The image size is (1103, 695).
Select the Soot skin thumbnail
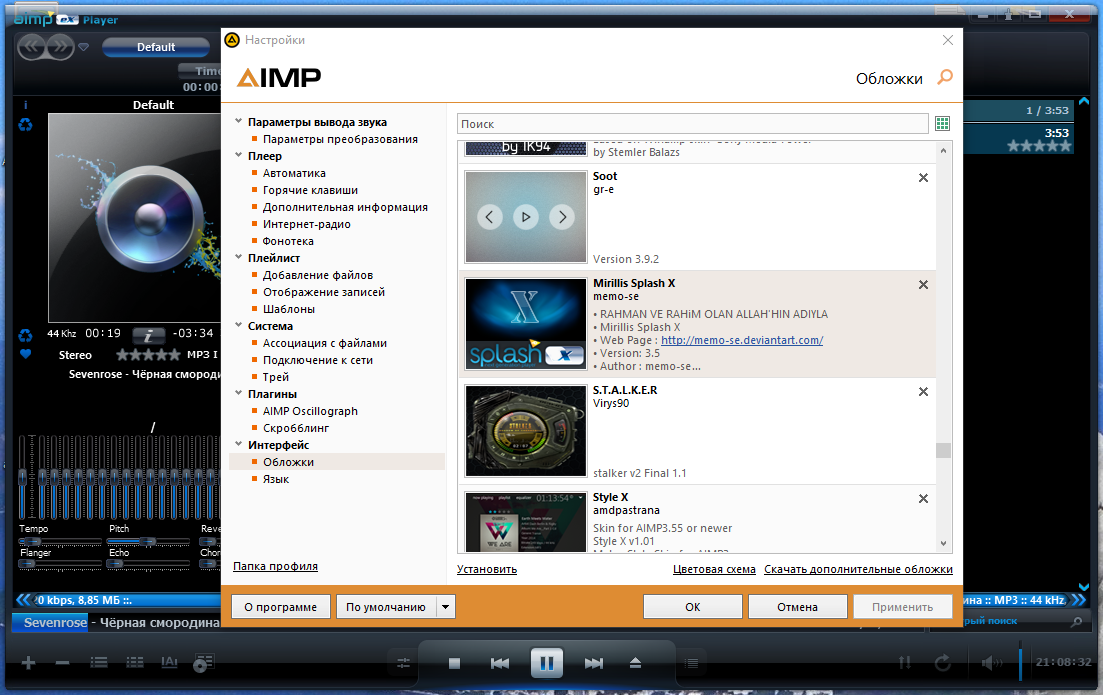pyautogui.click(x=525, y=217)
